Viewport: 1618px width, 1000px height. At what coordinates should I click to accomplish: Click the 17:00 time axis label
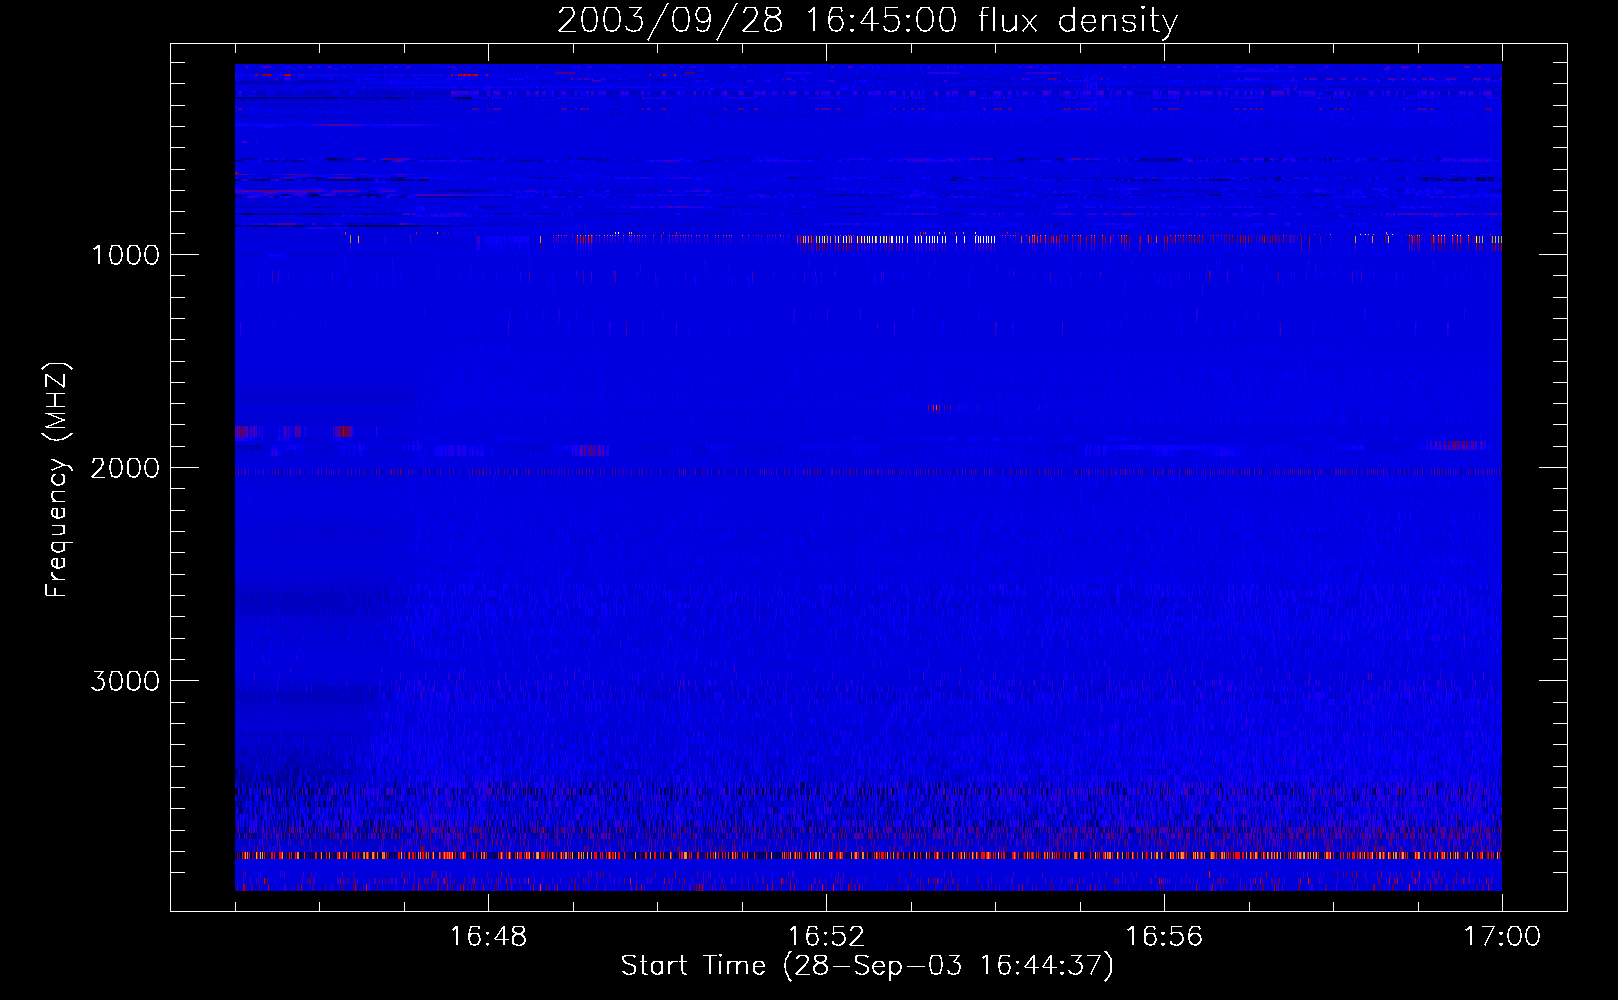pyautogui.click(x=1502, y=937)
